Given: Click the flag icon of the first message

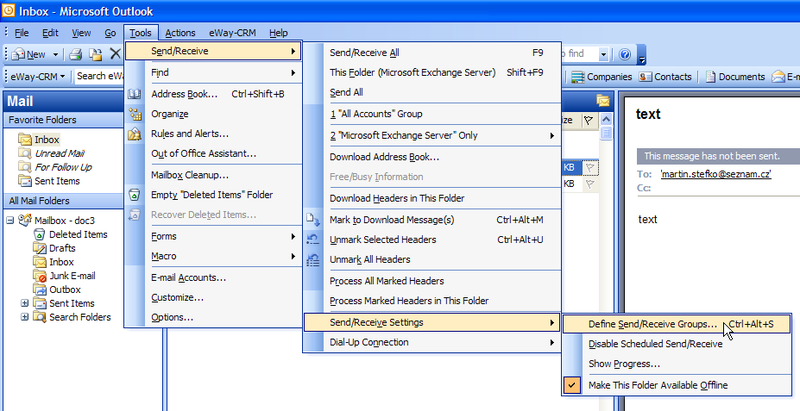Looking at the screenshot, I should [590, 167].
